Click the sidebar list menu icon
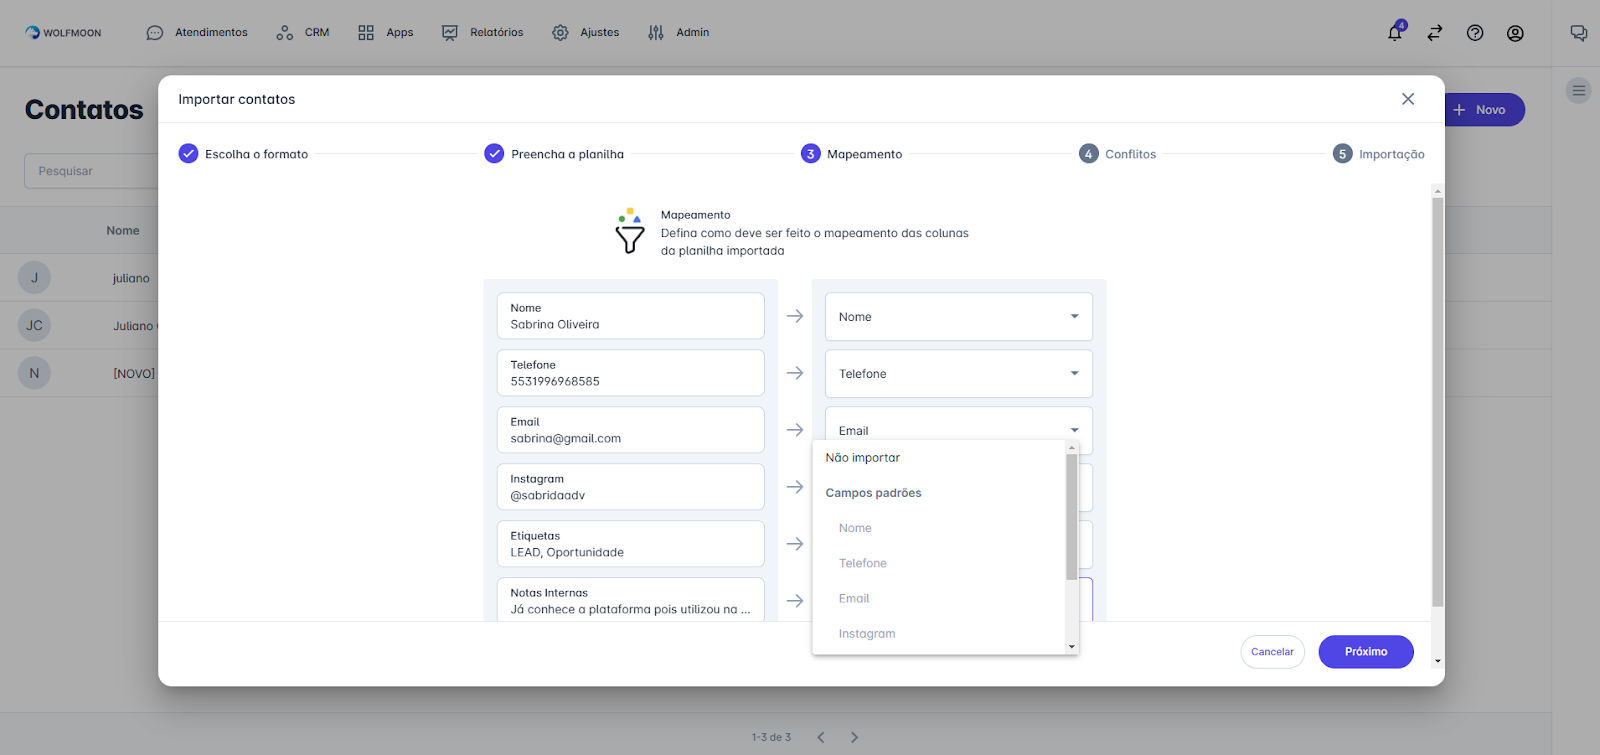This screenshot has height=755, width=1600. click(1579, 91)
